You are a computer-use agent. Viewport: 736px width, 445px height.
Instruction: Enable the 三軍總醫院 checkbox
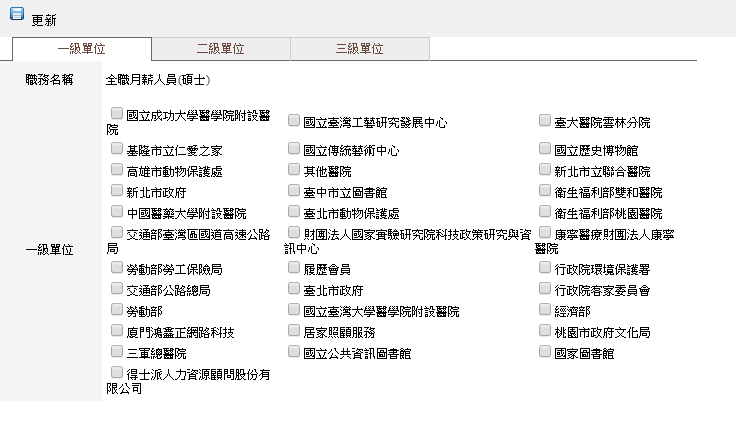pos(117,352)
